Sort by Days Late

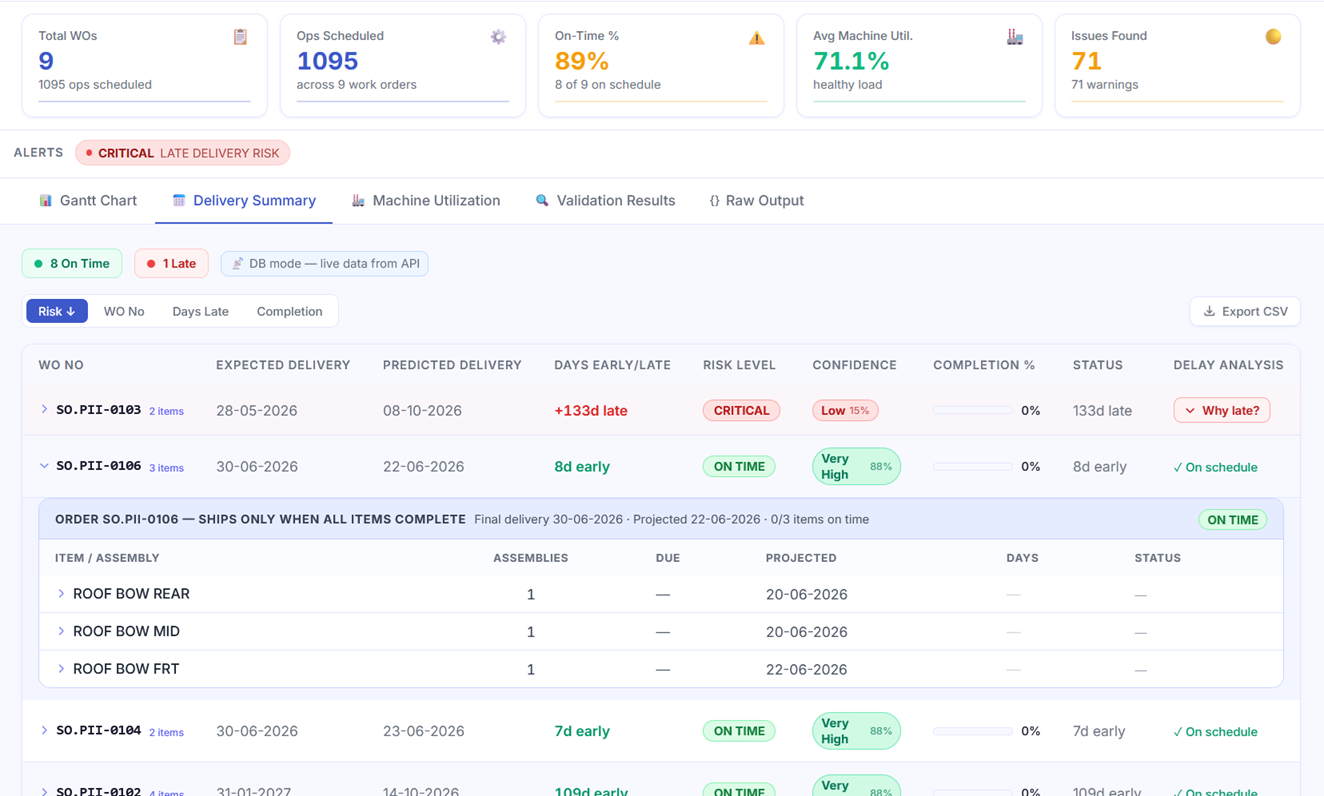[200, 311]
